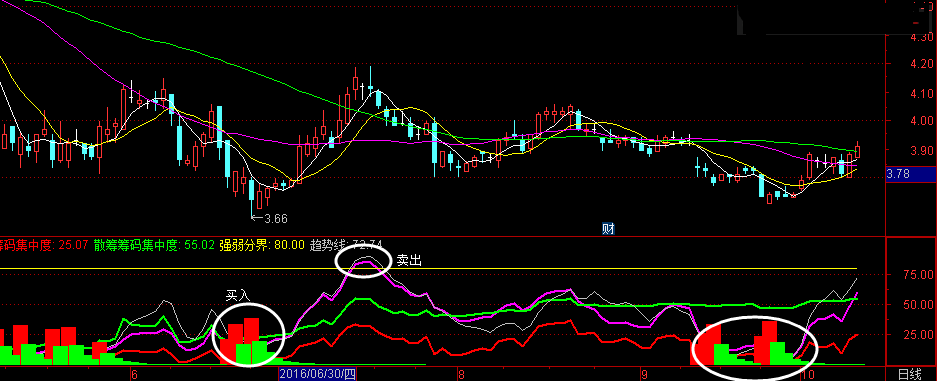This screenshot has width=937, height=381.
Task: Click the white oval circling the sell signal
Action: (x=363, y=263)
